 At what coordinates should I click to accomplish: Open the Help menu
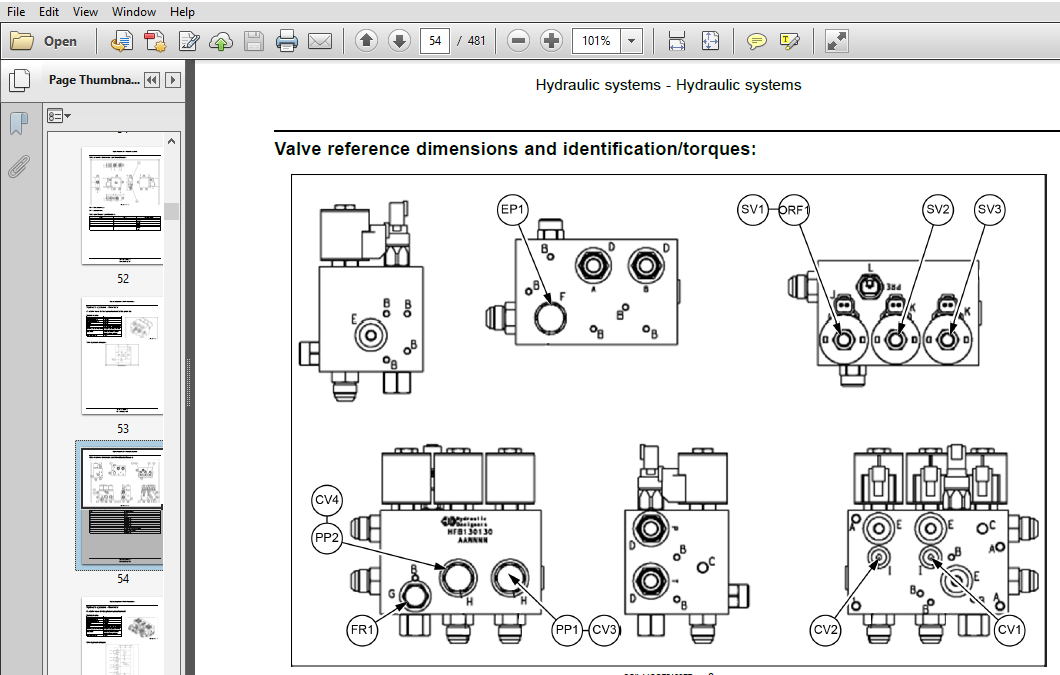[183, 11]
